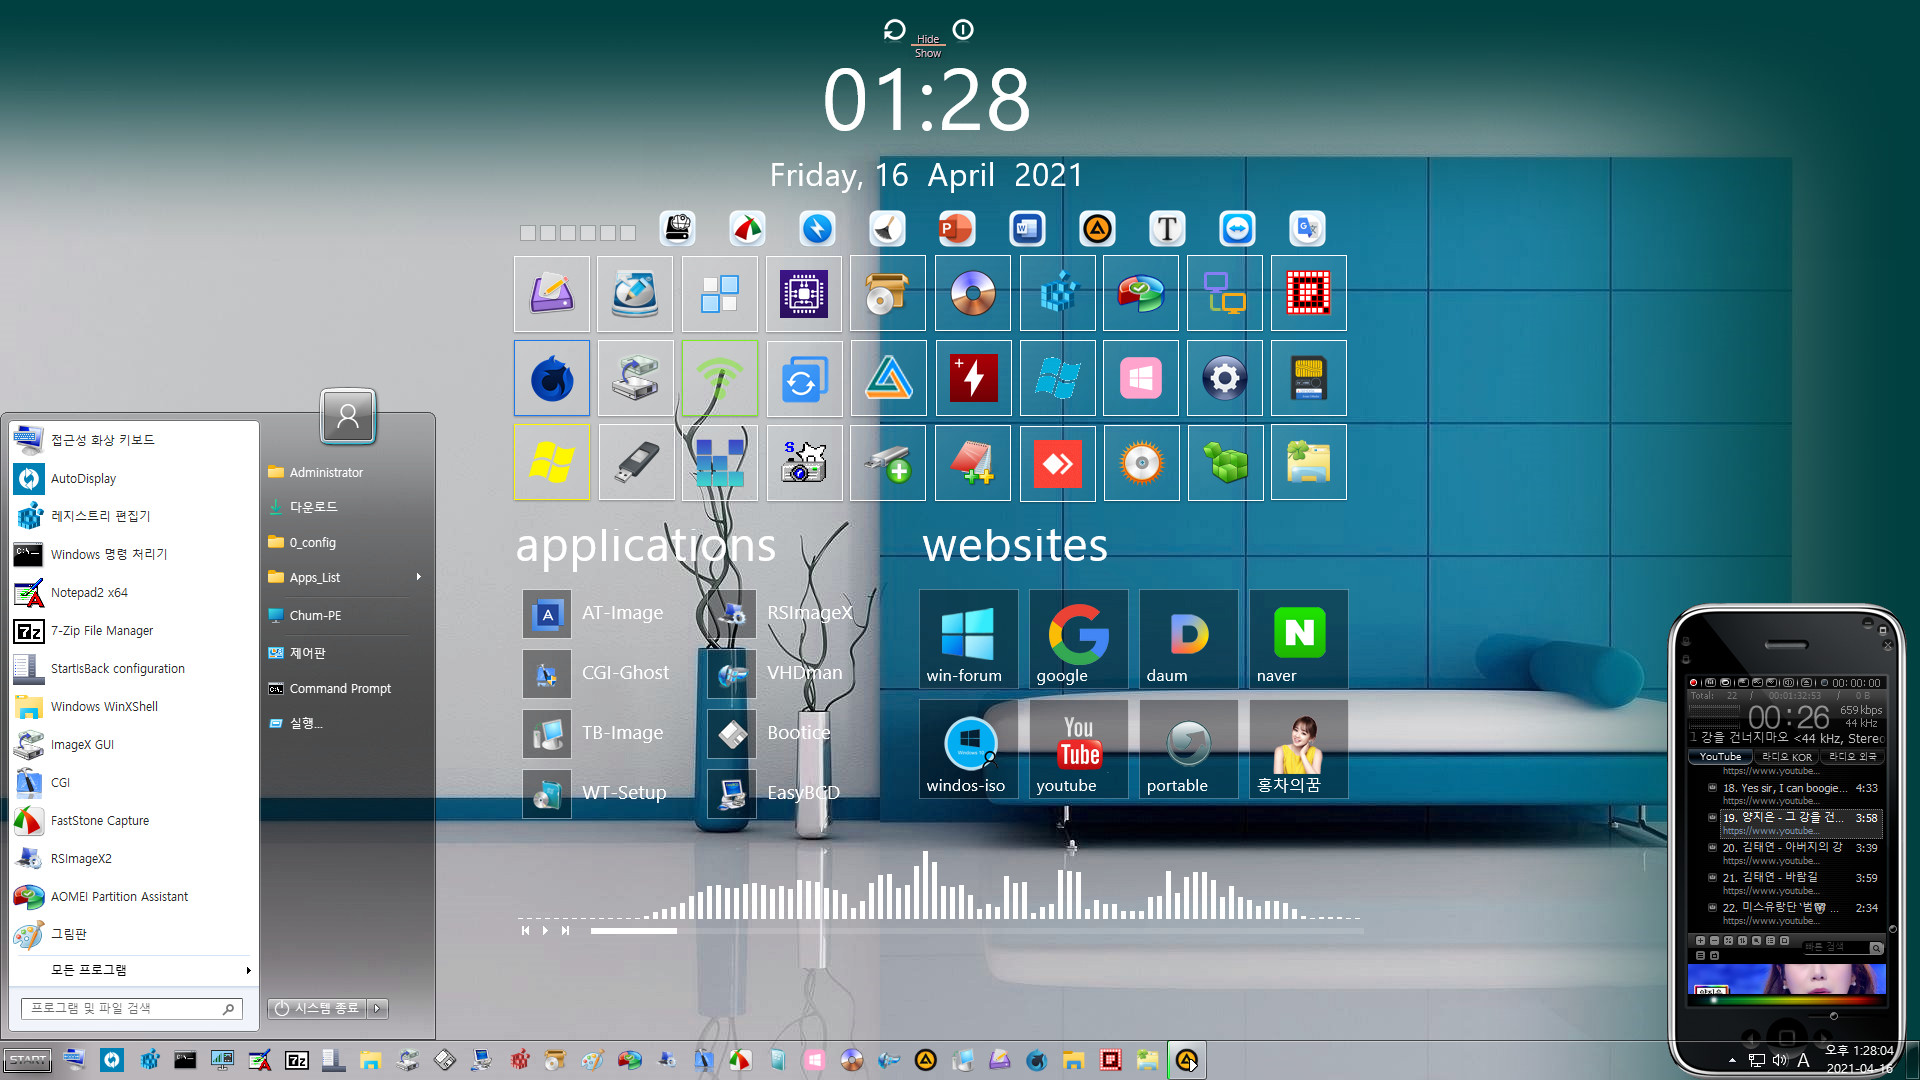
Task: Open the red AnyDesk tile
Action: [x=1058, y=462]
